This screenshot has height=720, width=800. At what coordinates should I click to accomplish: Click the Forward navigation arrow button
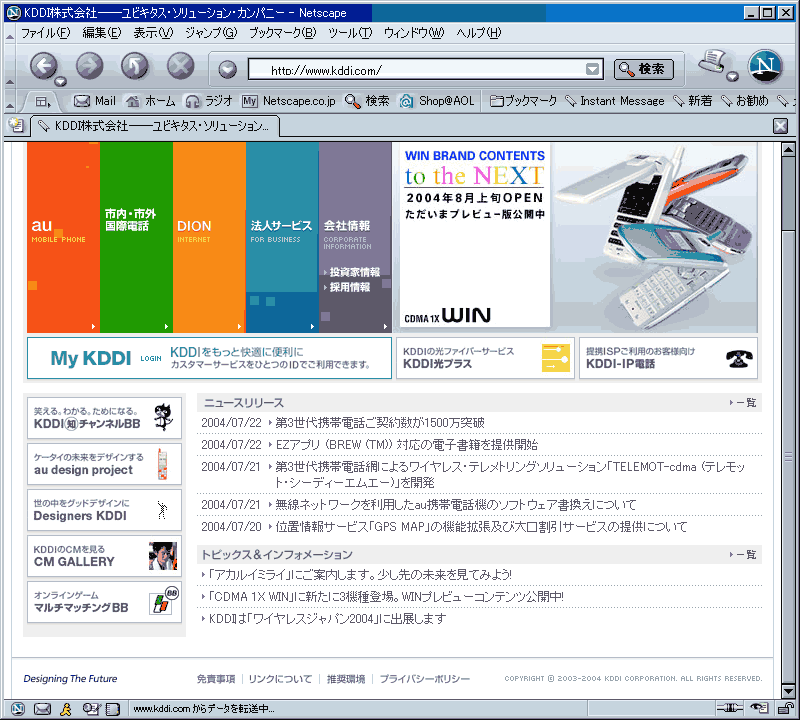click(89, 66)
